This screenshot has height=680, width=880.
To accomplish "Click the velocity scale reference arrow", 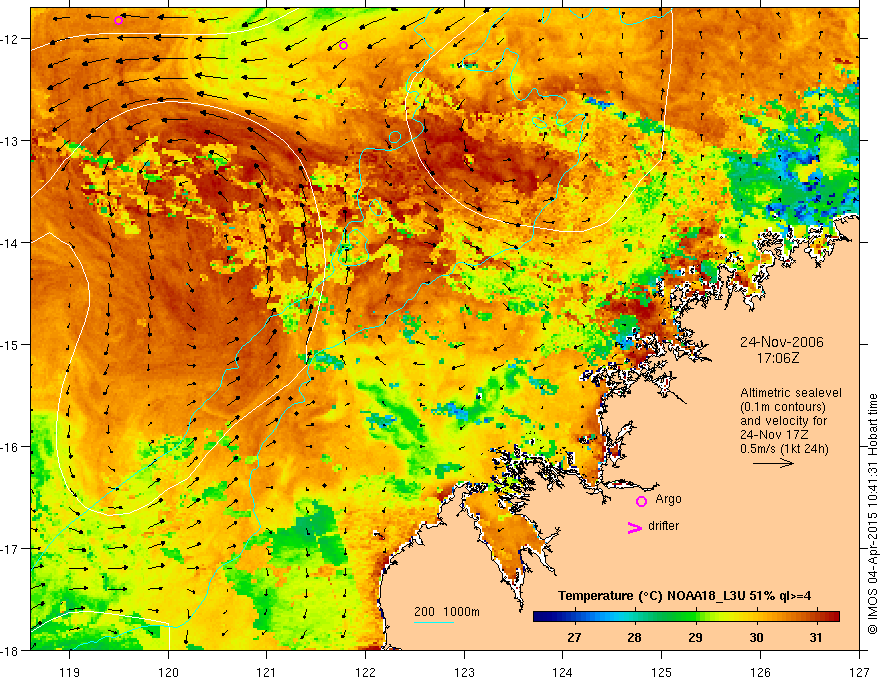I will click(773, 463).
